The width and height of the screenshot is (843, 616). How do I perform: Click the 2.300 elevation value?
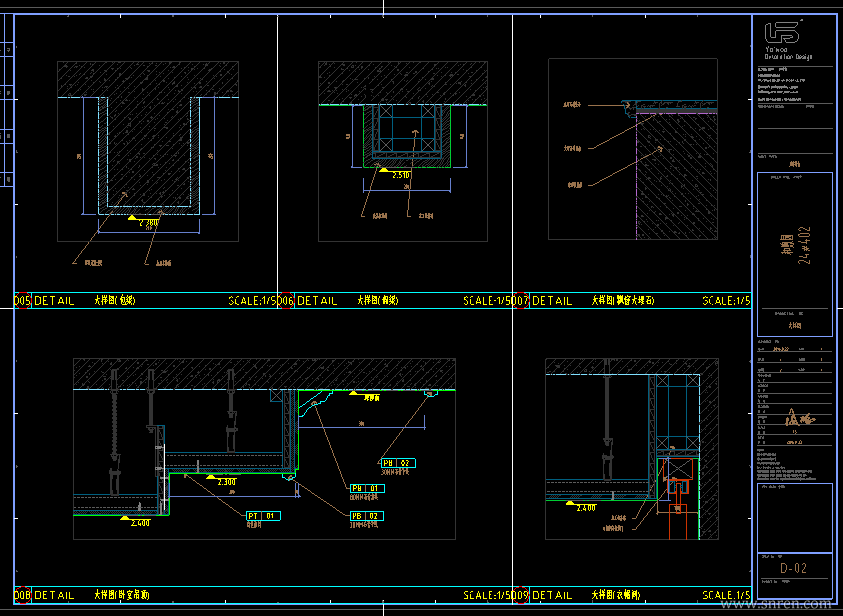pyautogui.click(x=227, y=482)
